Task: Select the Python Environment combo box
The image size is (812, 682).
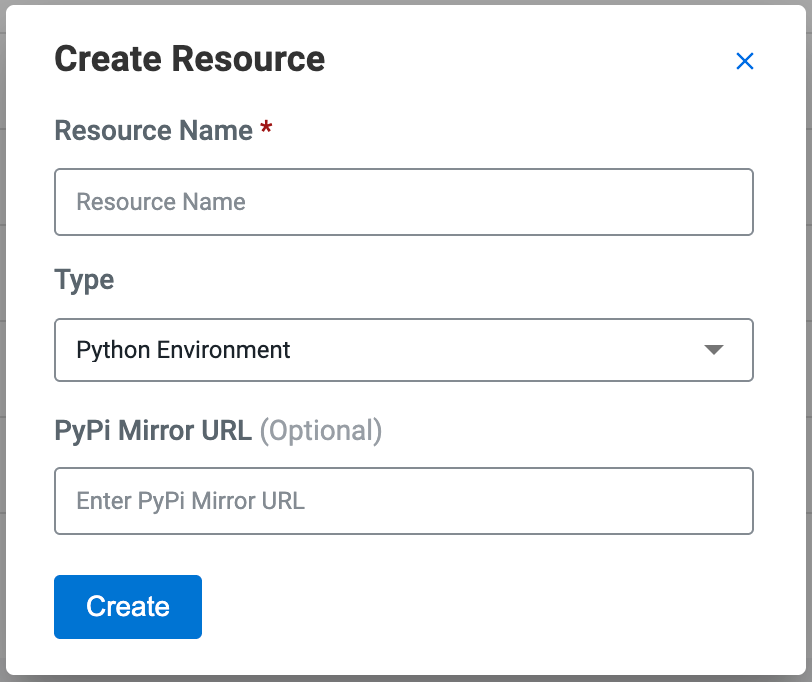Action: coord(403,350)
